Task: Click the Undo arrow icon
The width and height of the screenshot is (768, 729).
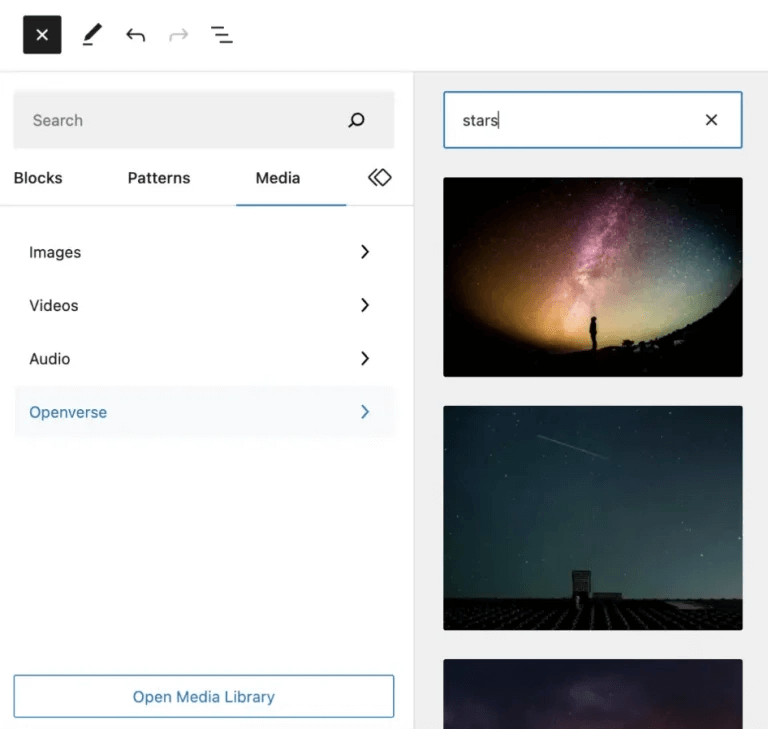Action: (x=136, y=35)
